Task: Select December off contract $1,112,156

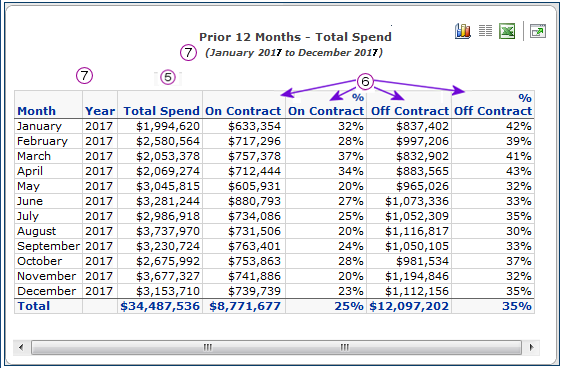Action: pyautogui.click(x=417, y=291)
